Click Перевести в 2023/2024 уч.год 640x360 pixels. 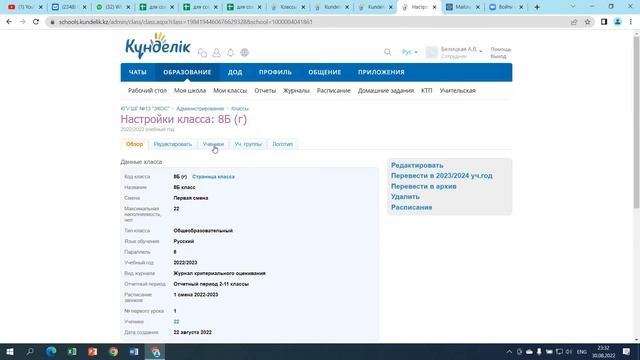pyautogui.click(x=442, y=176)
